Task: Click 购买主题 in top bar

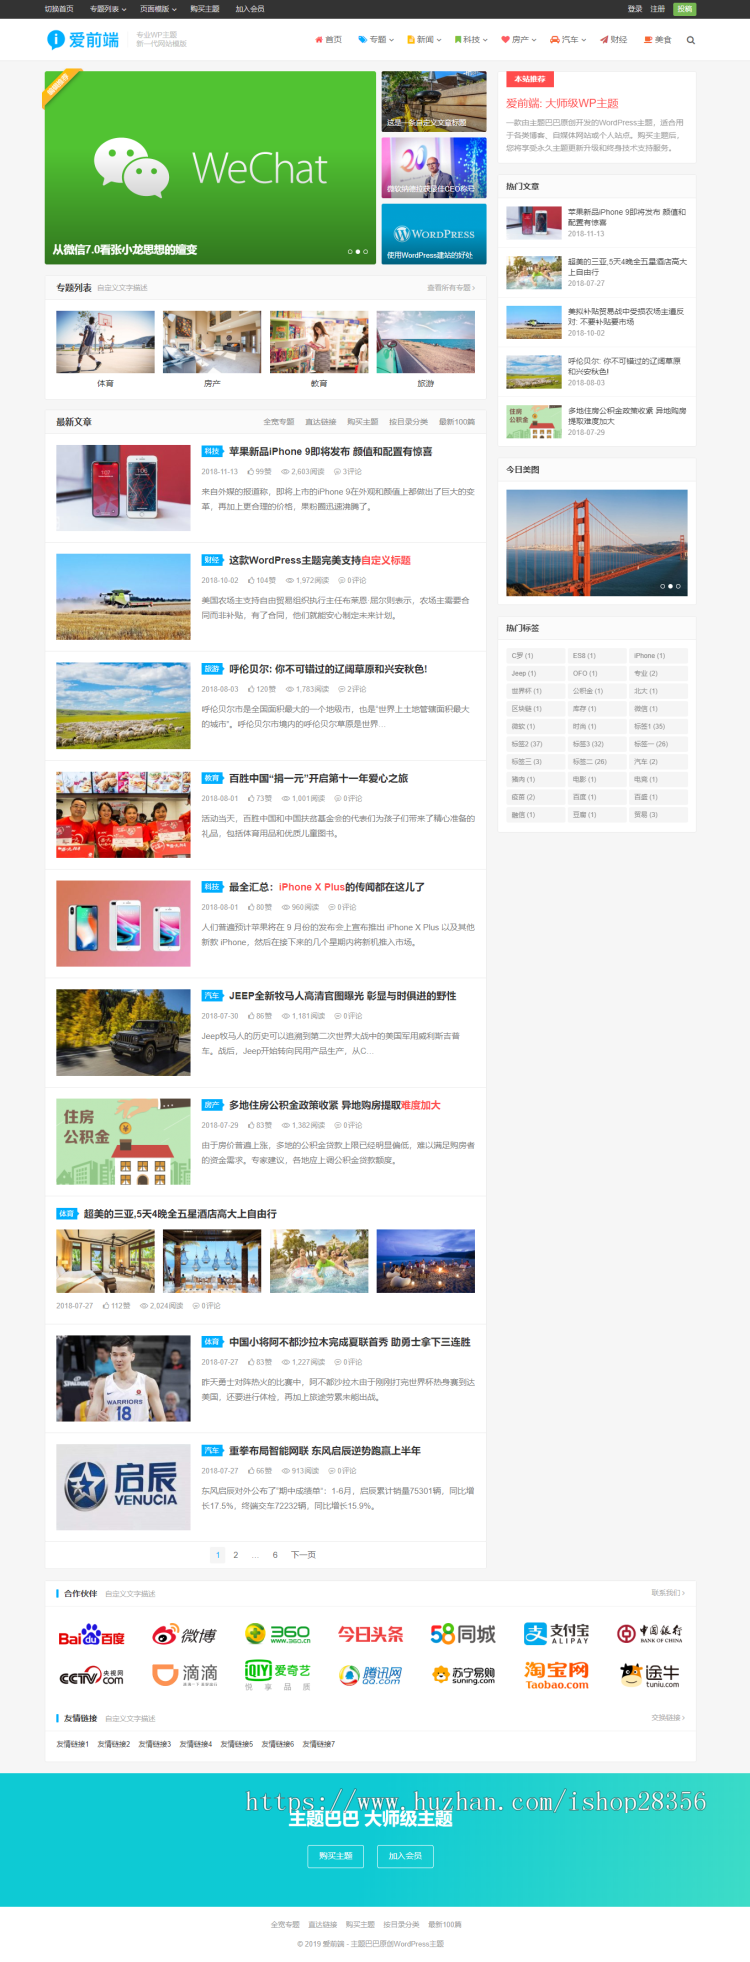Action: 205,9
